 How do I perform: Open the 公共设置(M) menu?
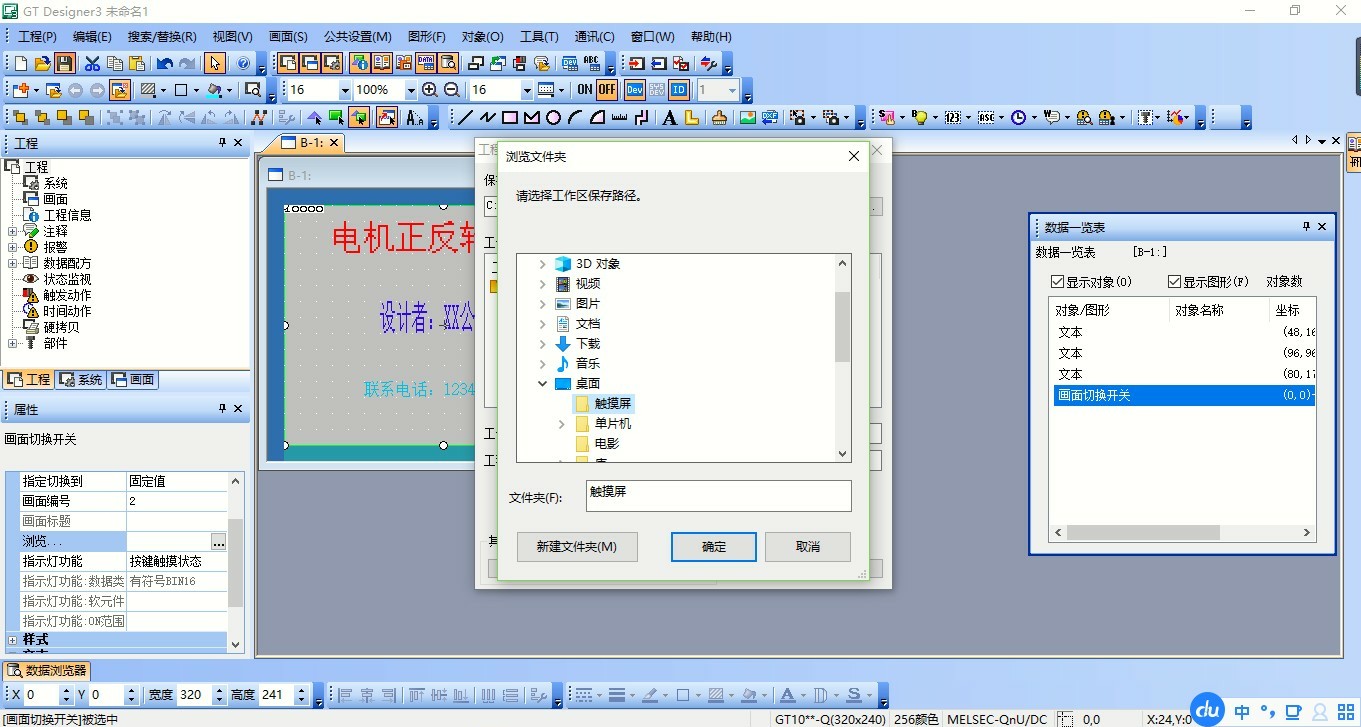pyautogui.click(x=358, y=37)
